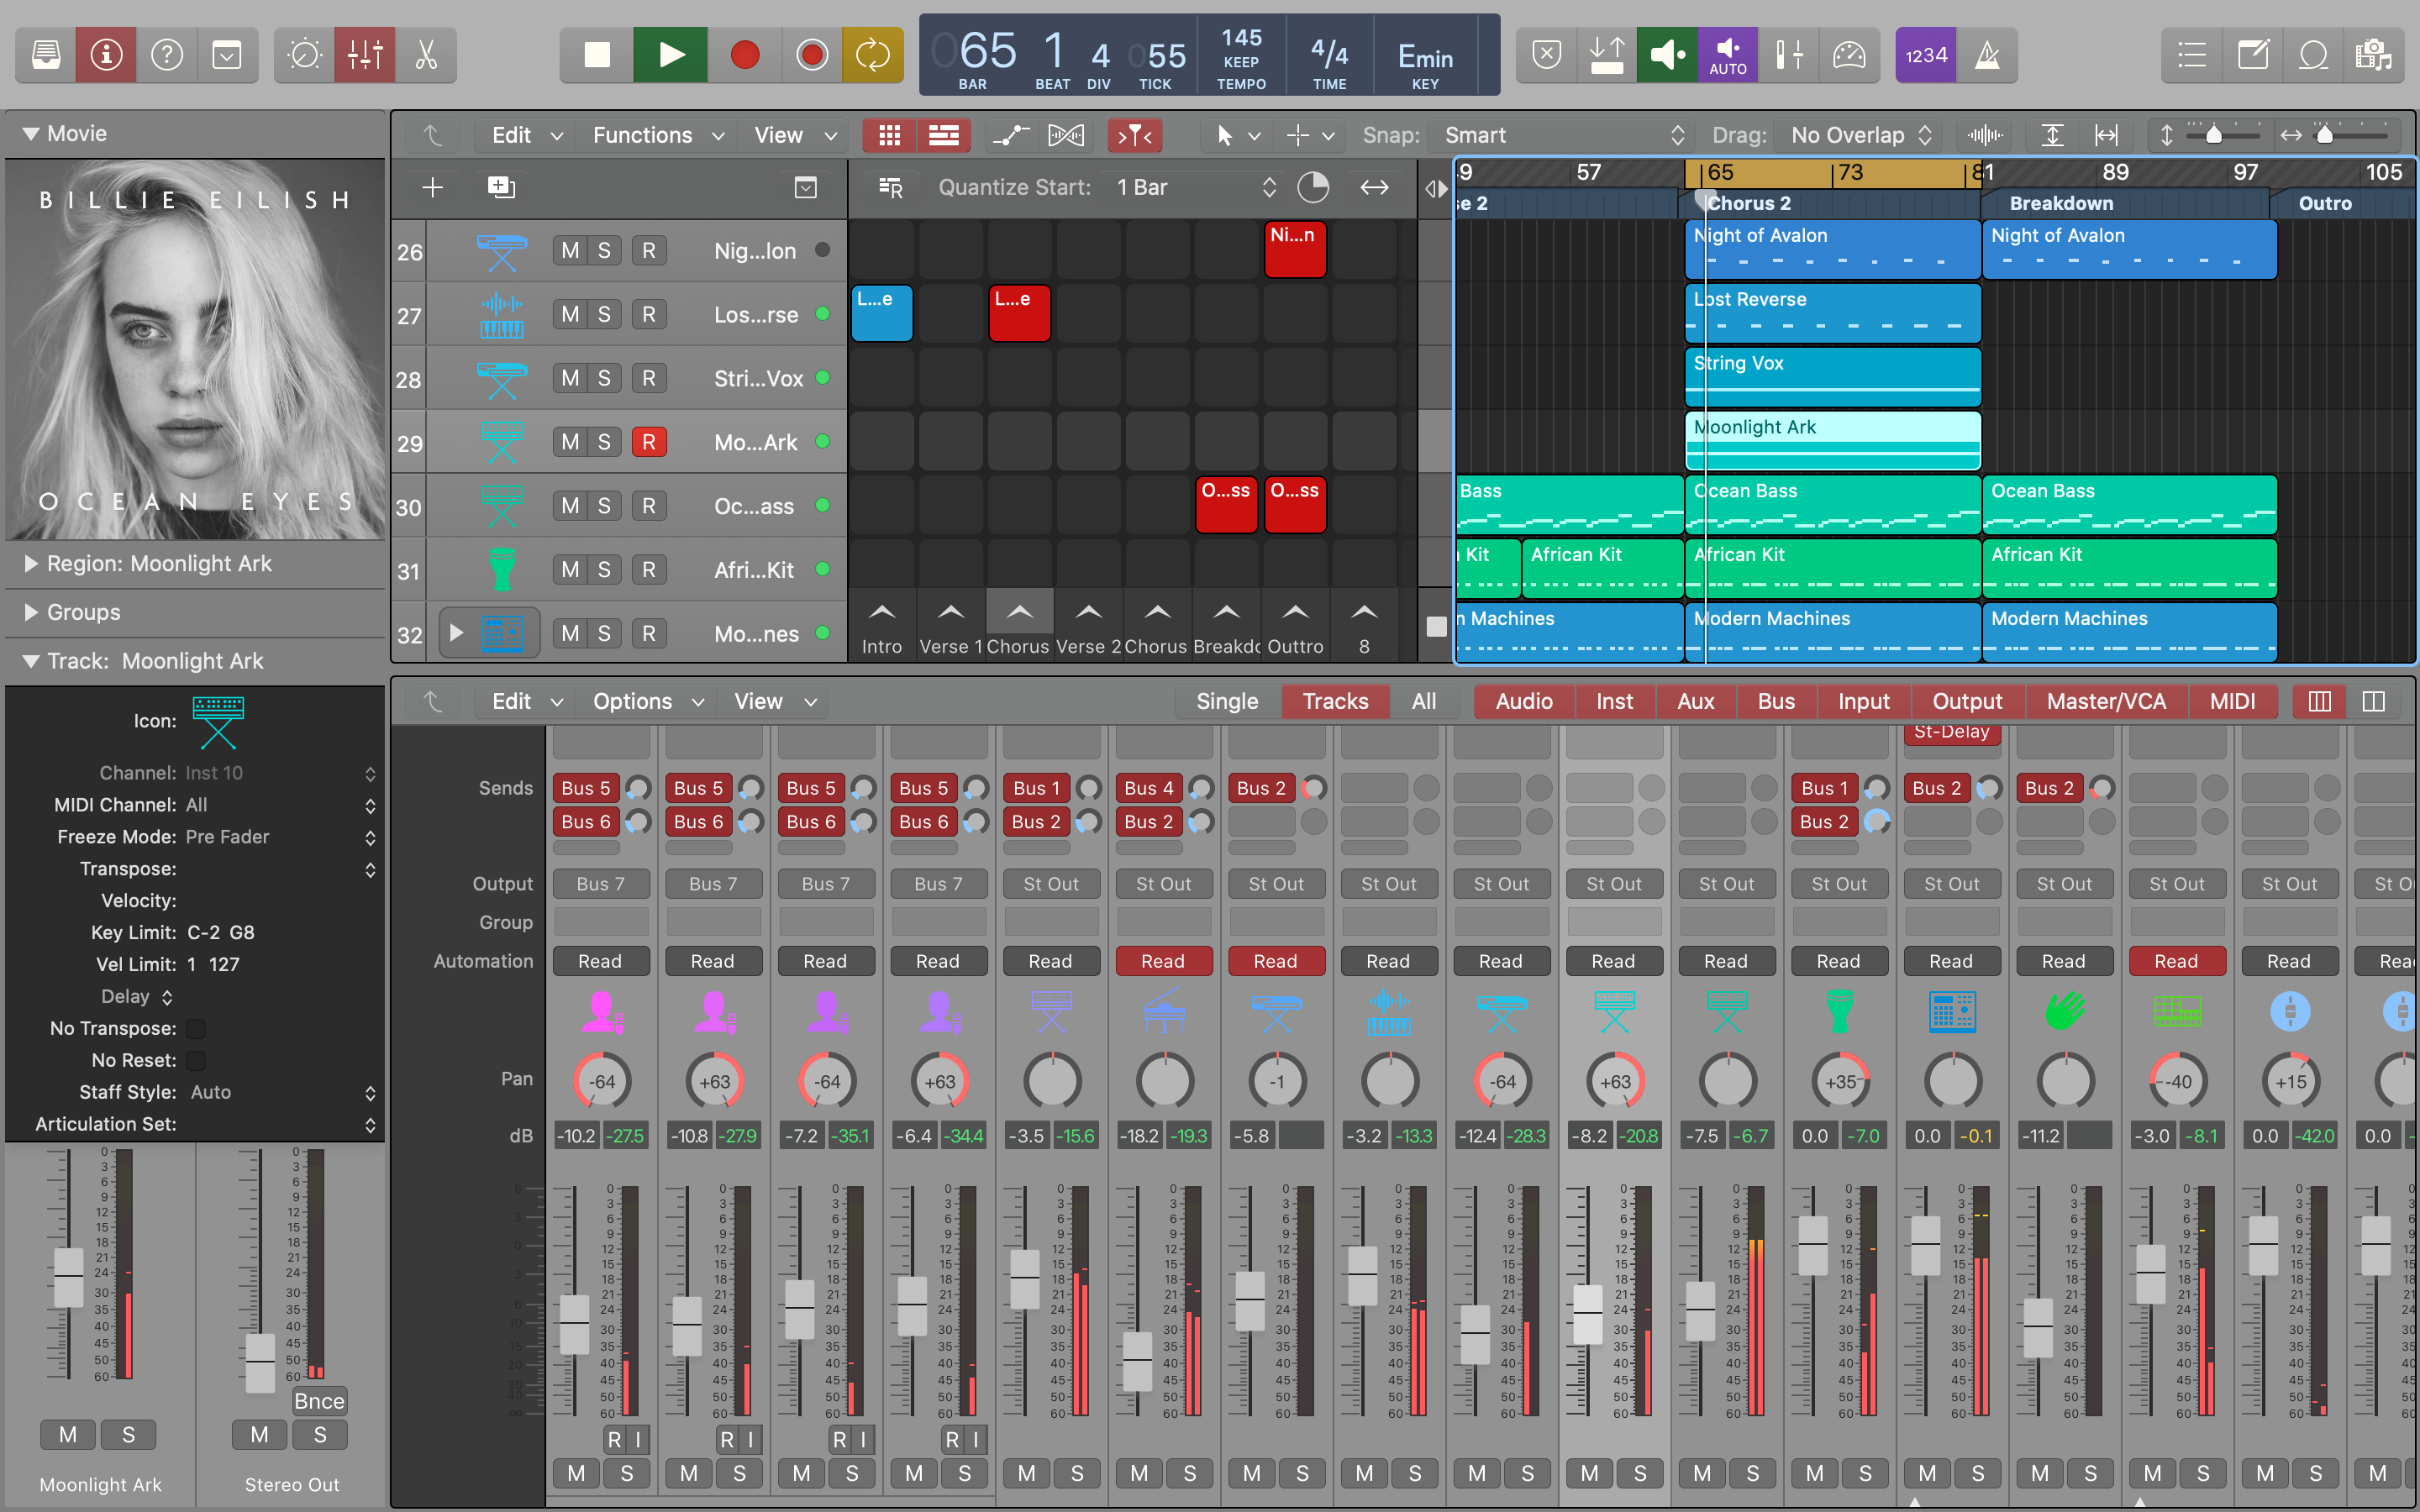2420x1512 pixels.
Task: Toggle the Cycle mode button
Action: coord(872,54)
